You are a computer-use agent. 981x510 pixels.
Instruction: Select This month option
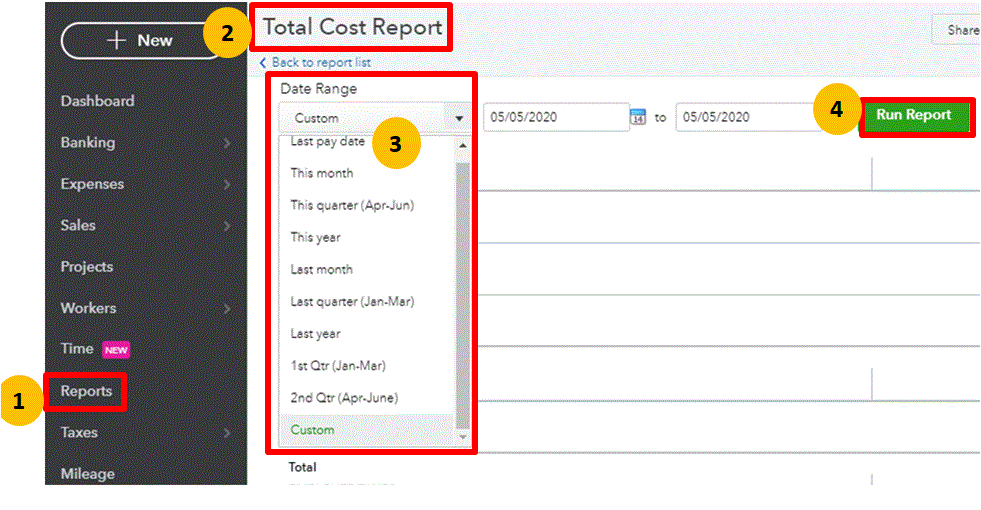click(x=322, y=173)
